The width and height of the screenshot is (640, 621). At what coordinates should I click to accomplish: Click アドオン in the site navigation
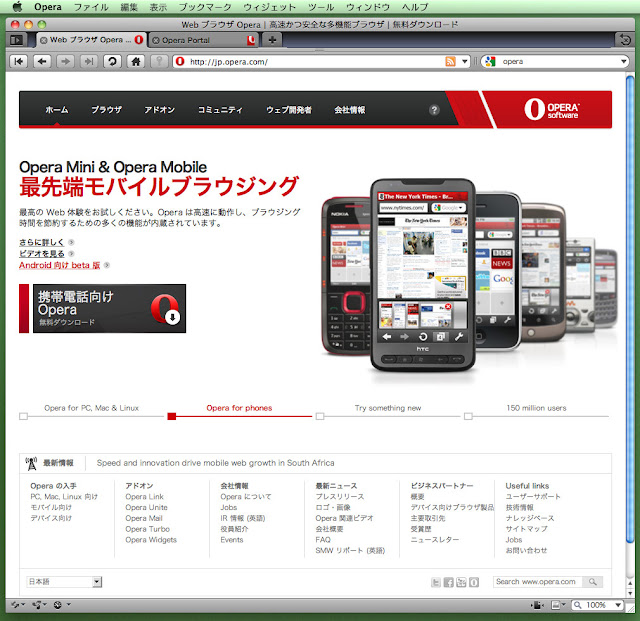pyautogui.click(x=159, y=109)
